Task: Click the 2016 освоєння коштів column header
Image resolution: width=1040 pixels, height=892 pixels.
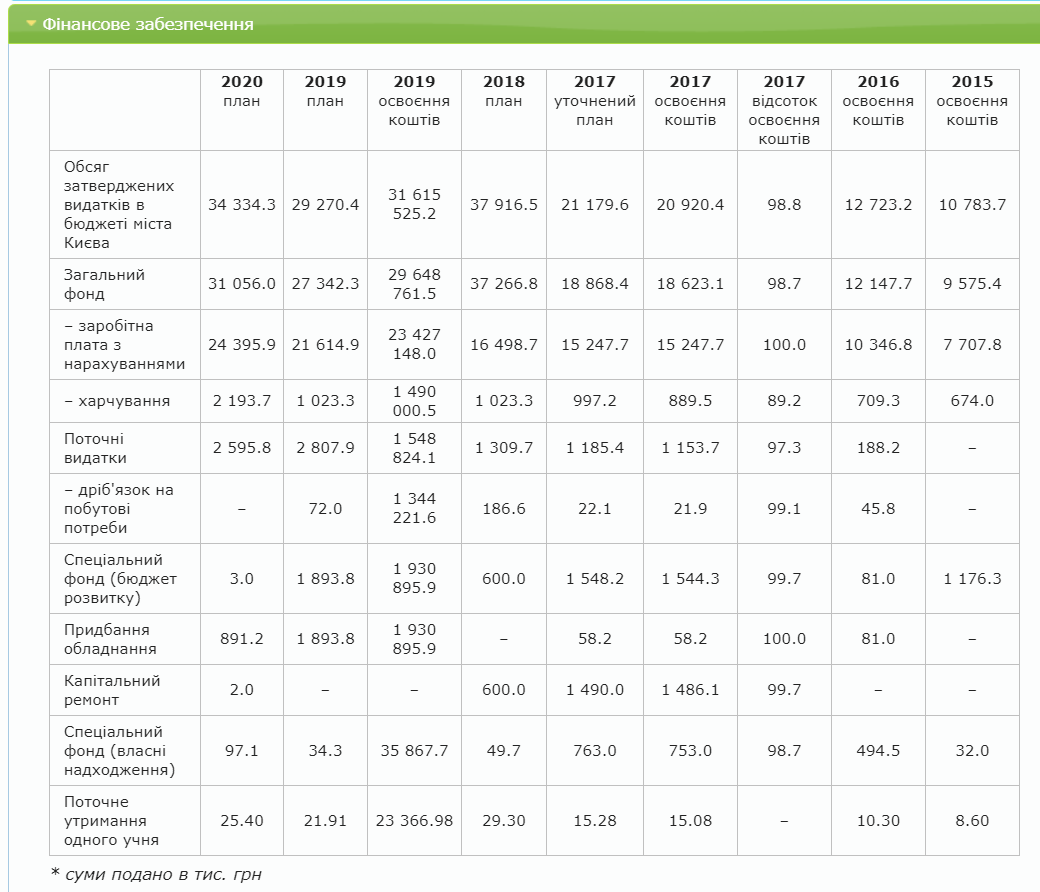Action: [877, 100]
